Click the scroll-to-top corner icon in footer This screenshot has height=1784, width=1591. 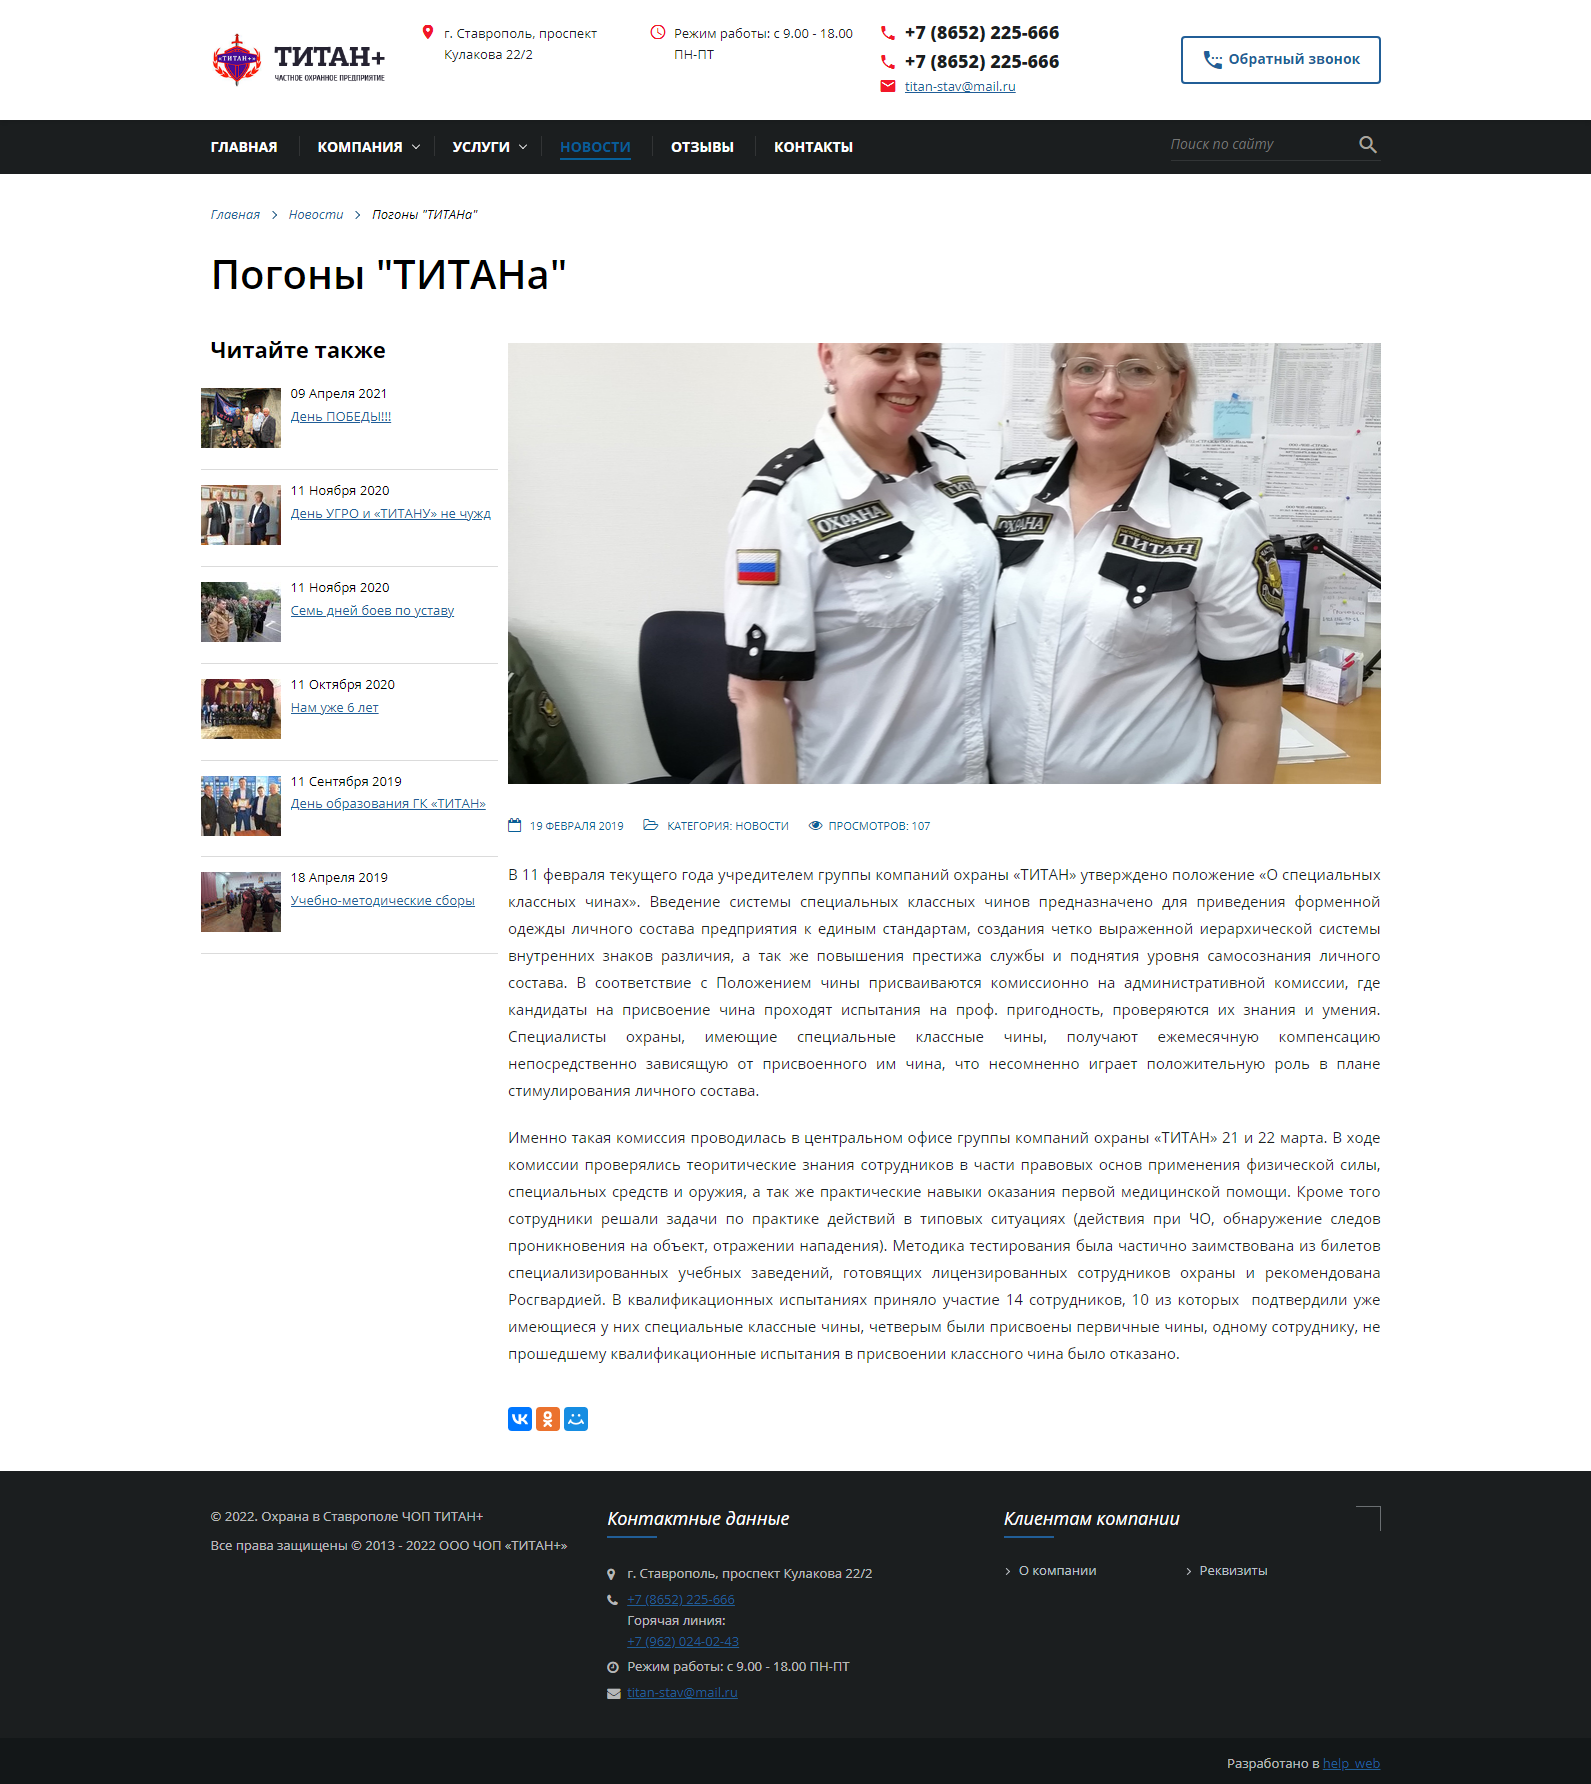pos(1368,1518)
